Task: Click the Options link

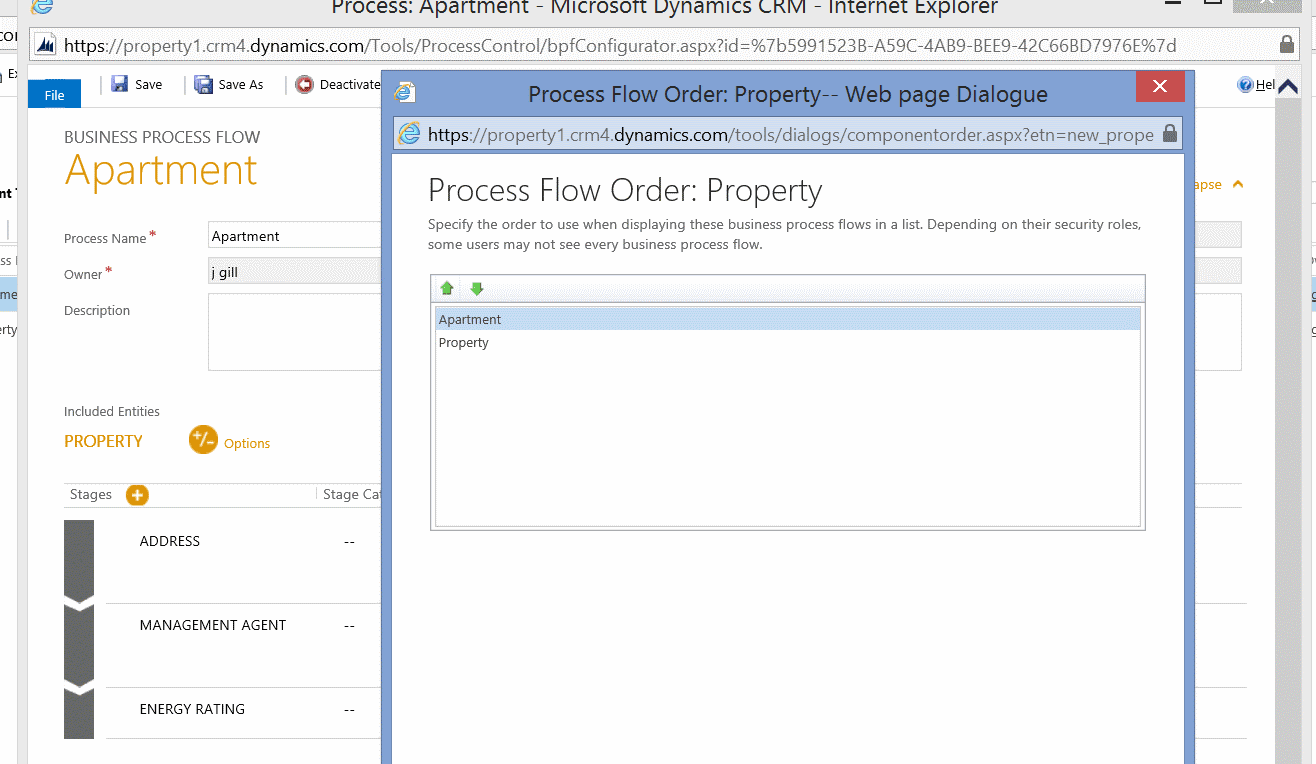Action: (247, 443)
